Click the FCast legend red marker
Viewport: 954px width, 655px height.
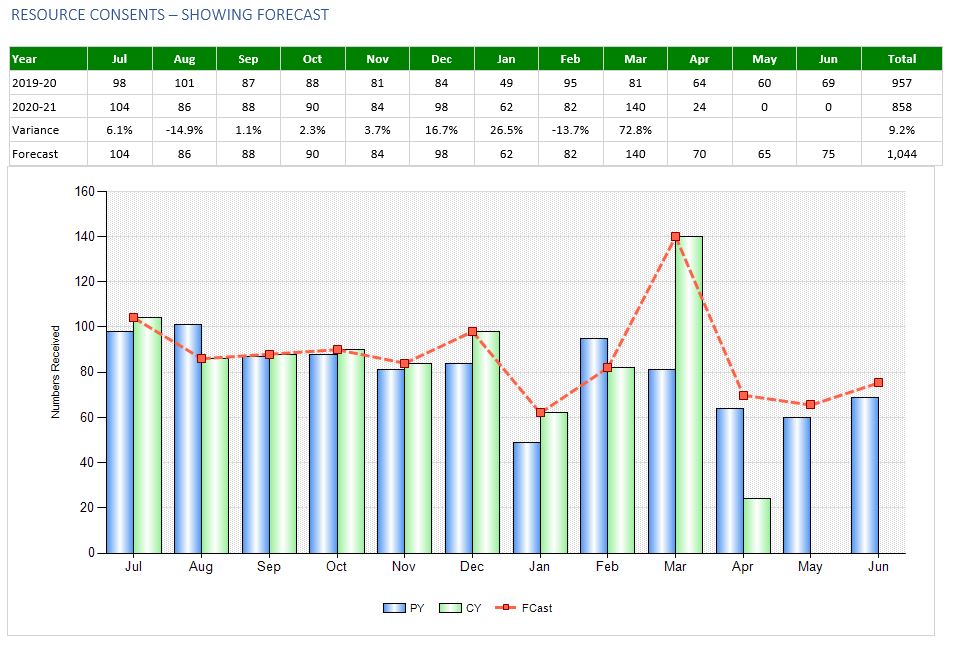click(506, 608)
